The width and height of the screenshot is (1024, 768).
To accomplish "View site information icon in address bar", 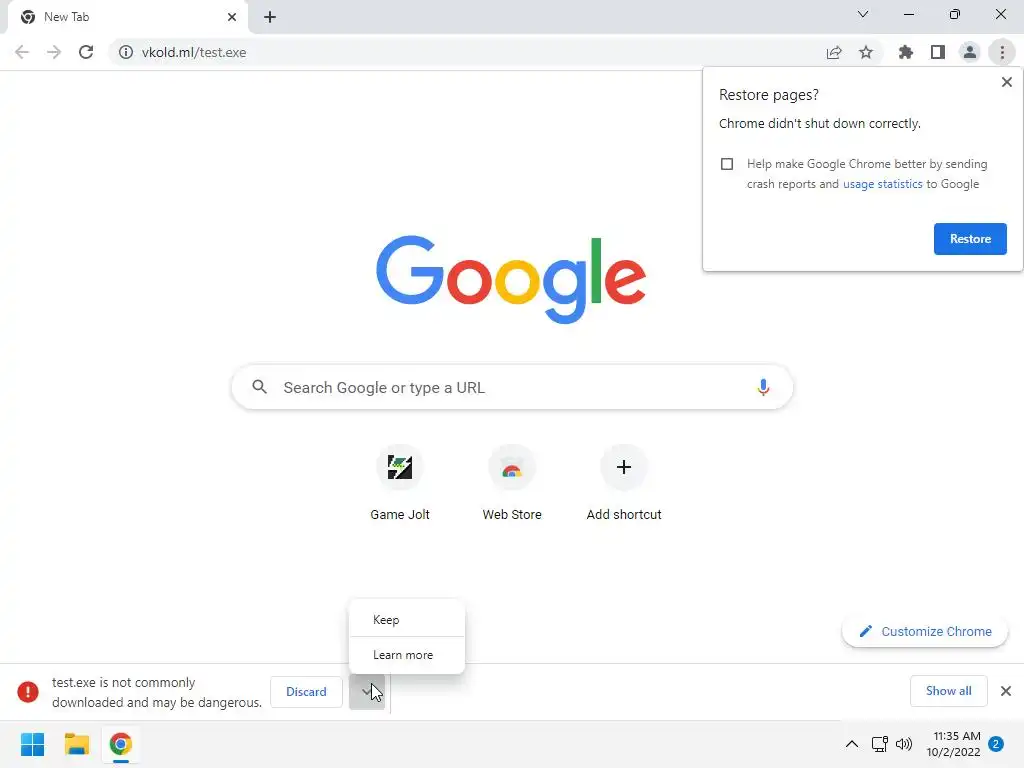I will point(126,52).
